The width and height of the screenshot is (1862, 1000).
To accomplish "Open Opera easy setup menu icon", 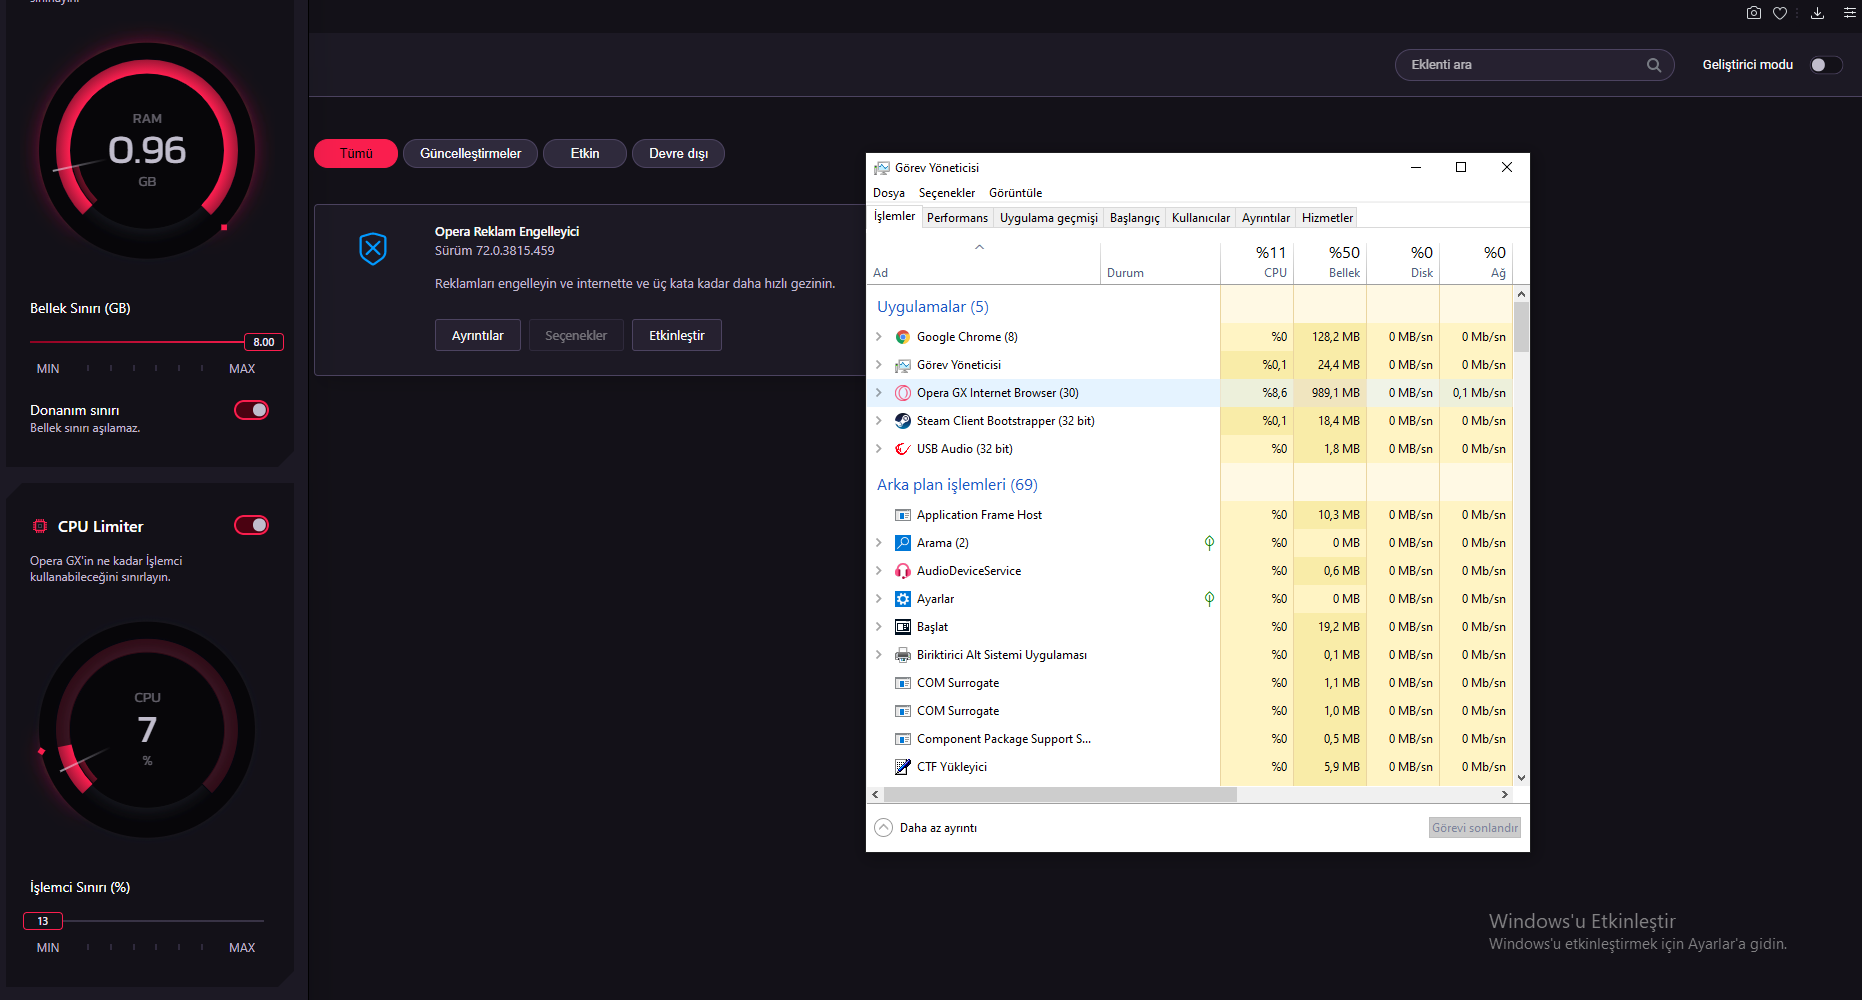I will (1850, 13).
